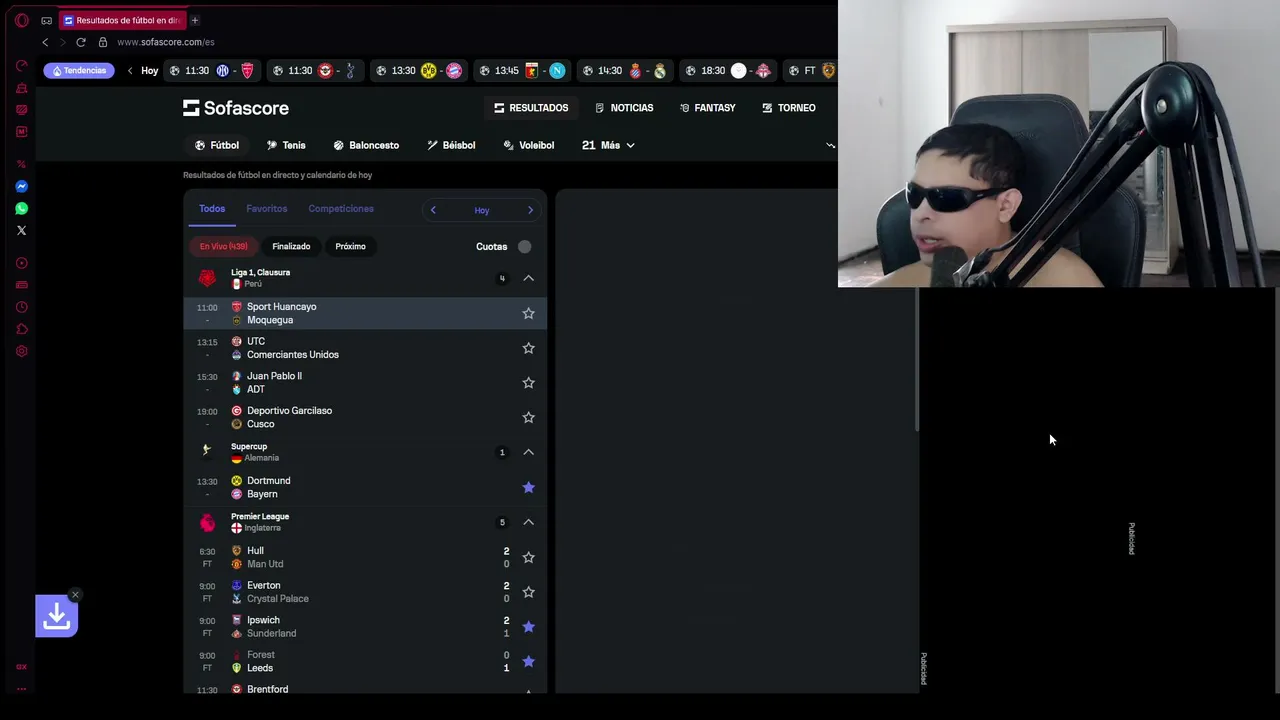Open the Opera menu logo
Image resolution: width=1280 pixels, height=720 pixels.
(21, 20)
